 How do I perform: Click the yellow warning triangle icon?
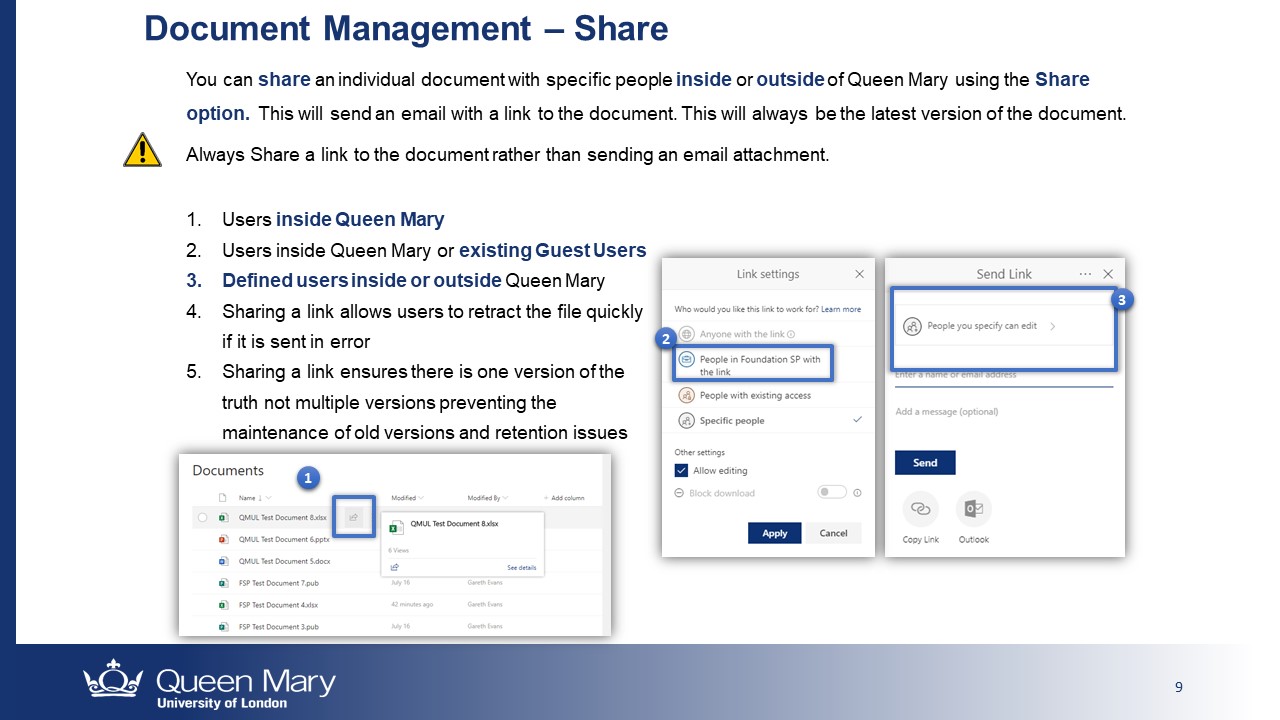pos(142,150)
